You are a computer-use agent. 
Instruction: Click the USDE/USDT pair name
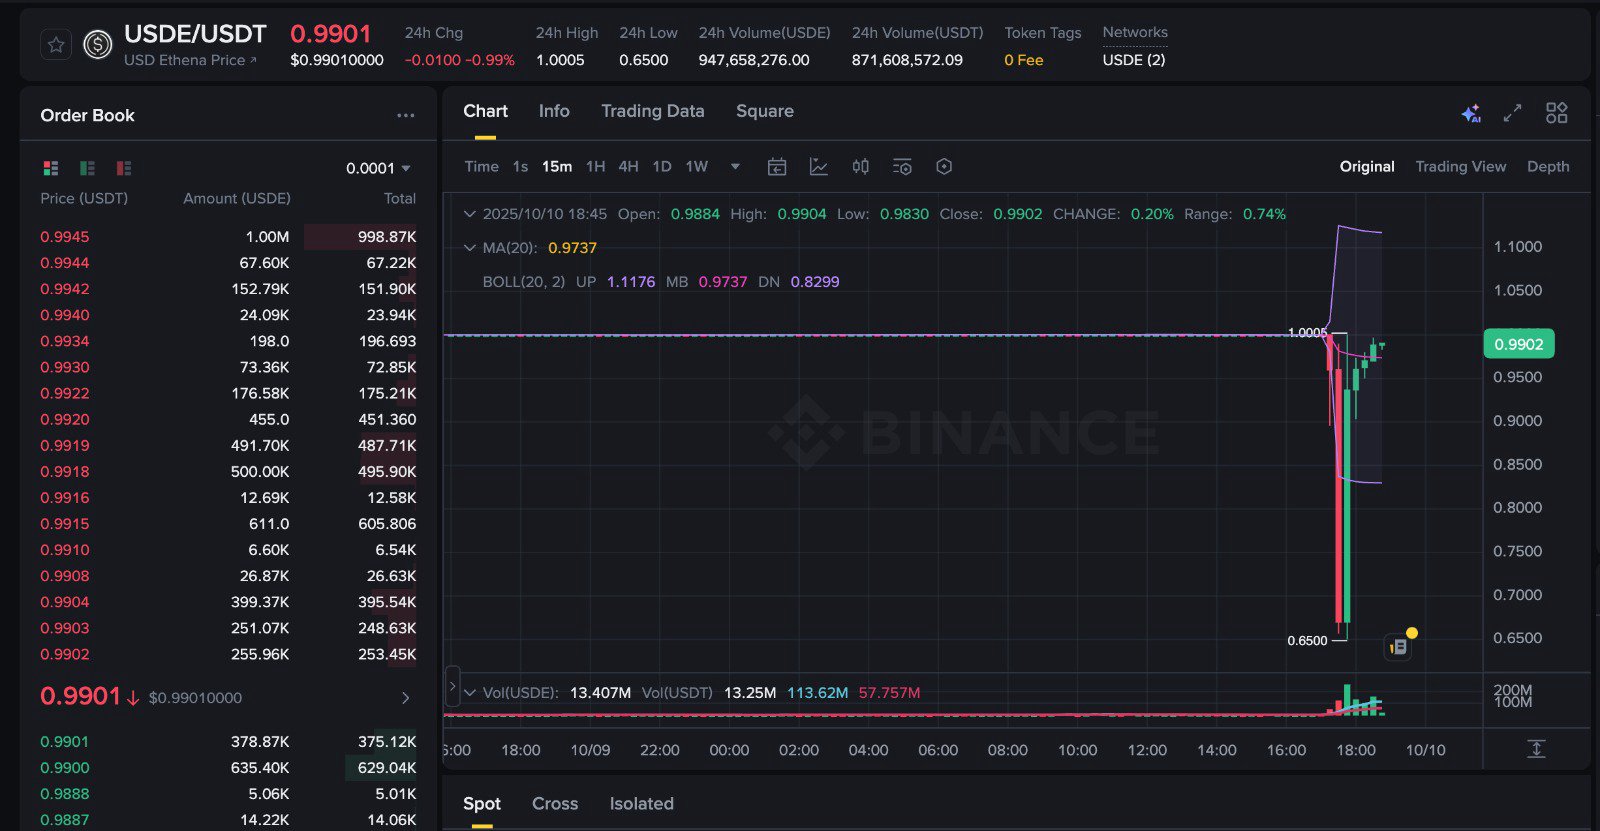click(x=195, y=34)
